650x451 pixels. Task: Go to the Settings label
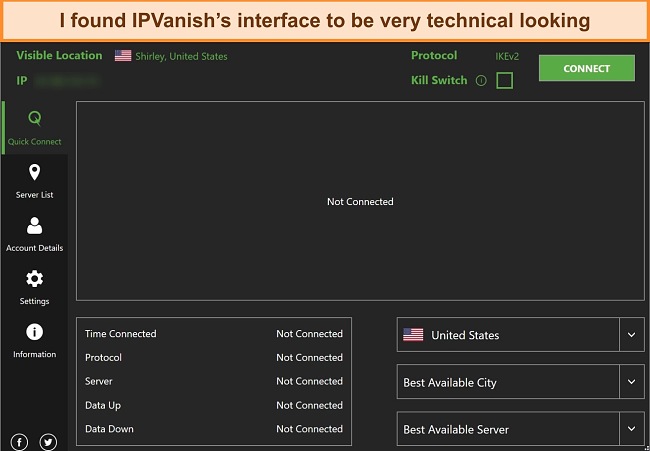tap(34, 301)
